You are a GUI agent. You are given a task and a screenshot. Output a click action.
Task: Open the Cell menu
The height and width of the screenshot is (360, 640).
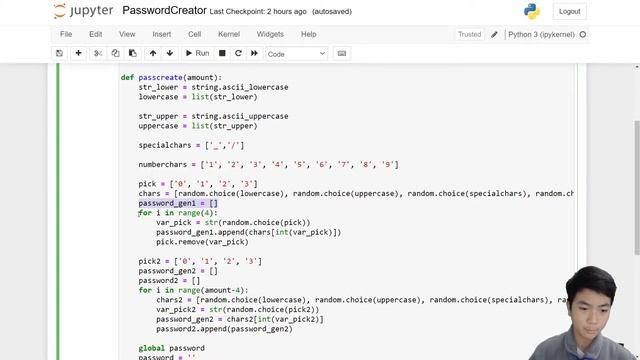[x=194, y=34]
